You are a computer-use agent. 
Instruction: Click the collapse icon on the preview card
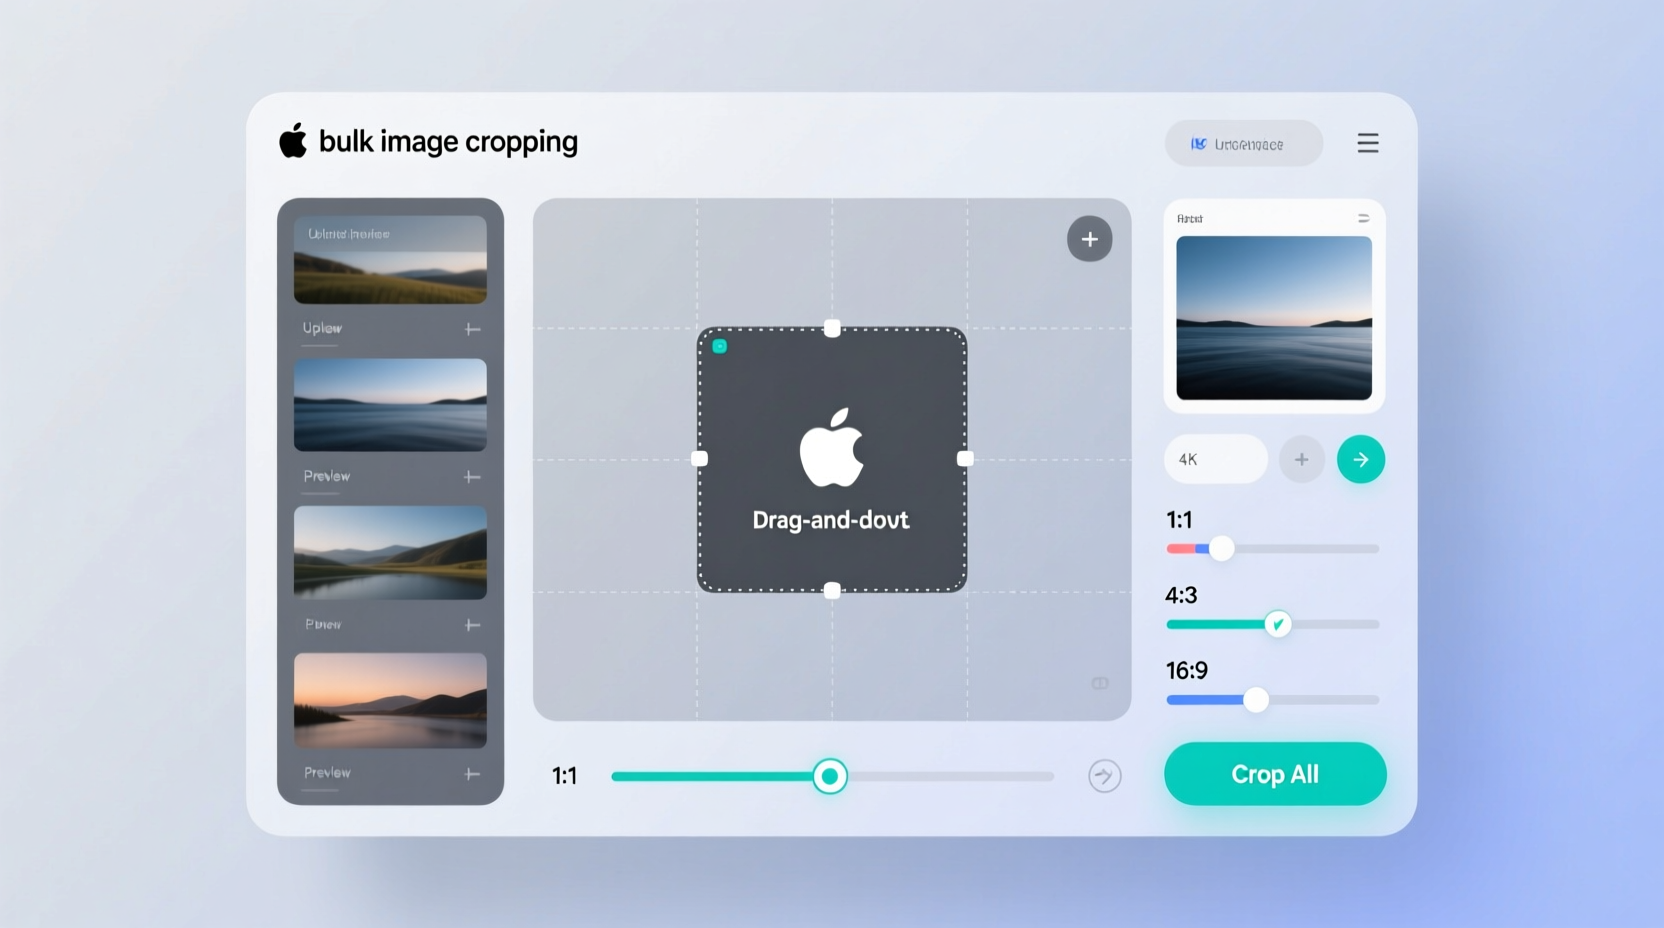coord(1363,218)
